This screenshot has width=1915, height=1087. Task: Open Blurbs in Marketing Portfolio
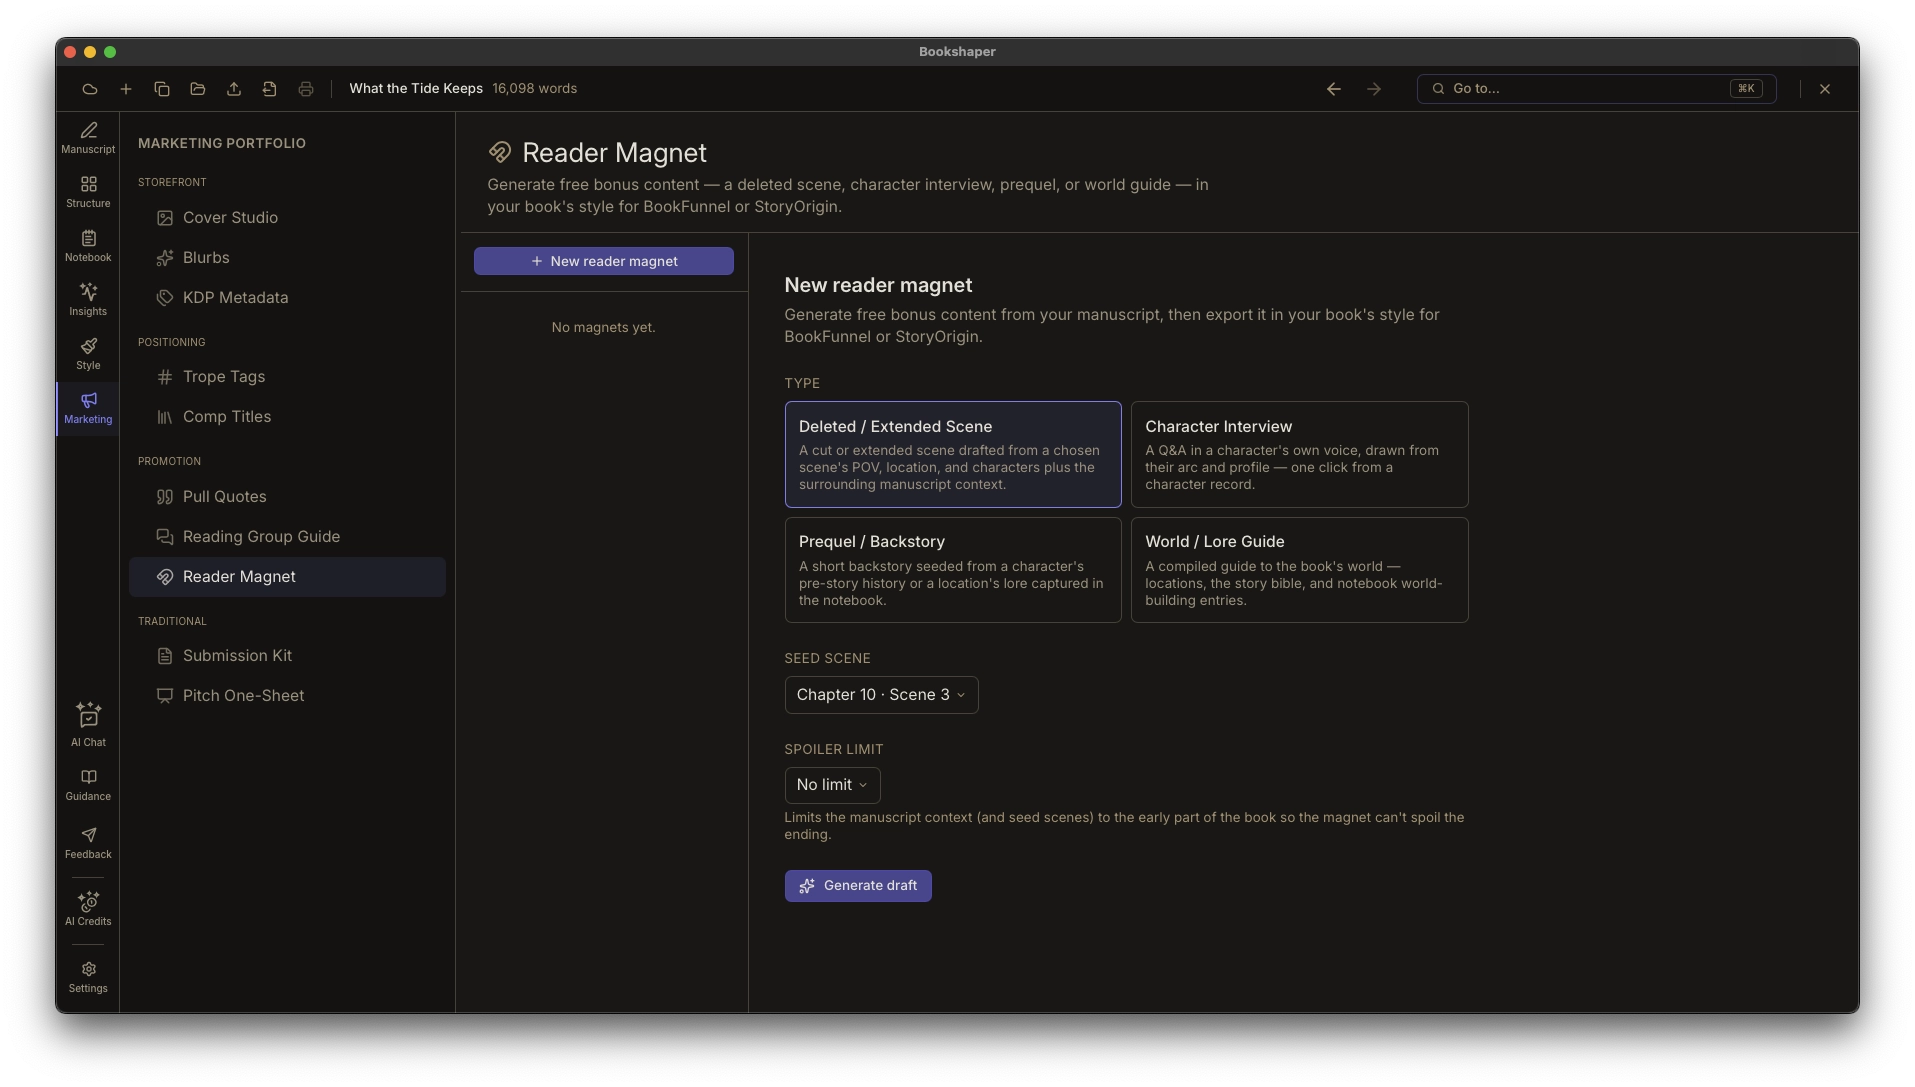287,258
